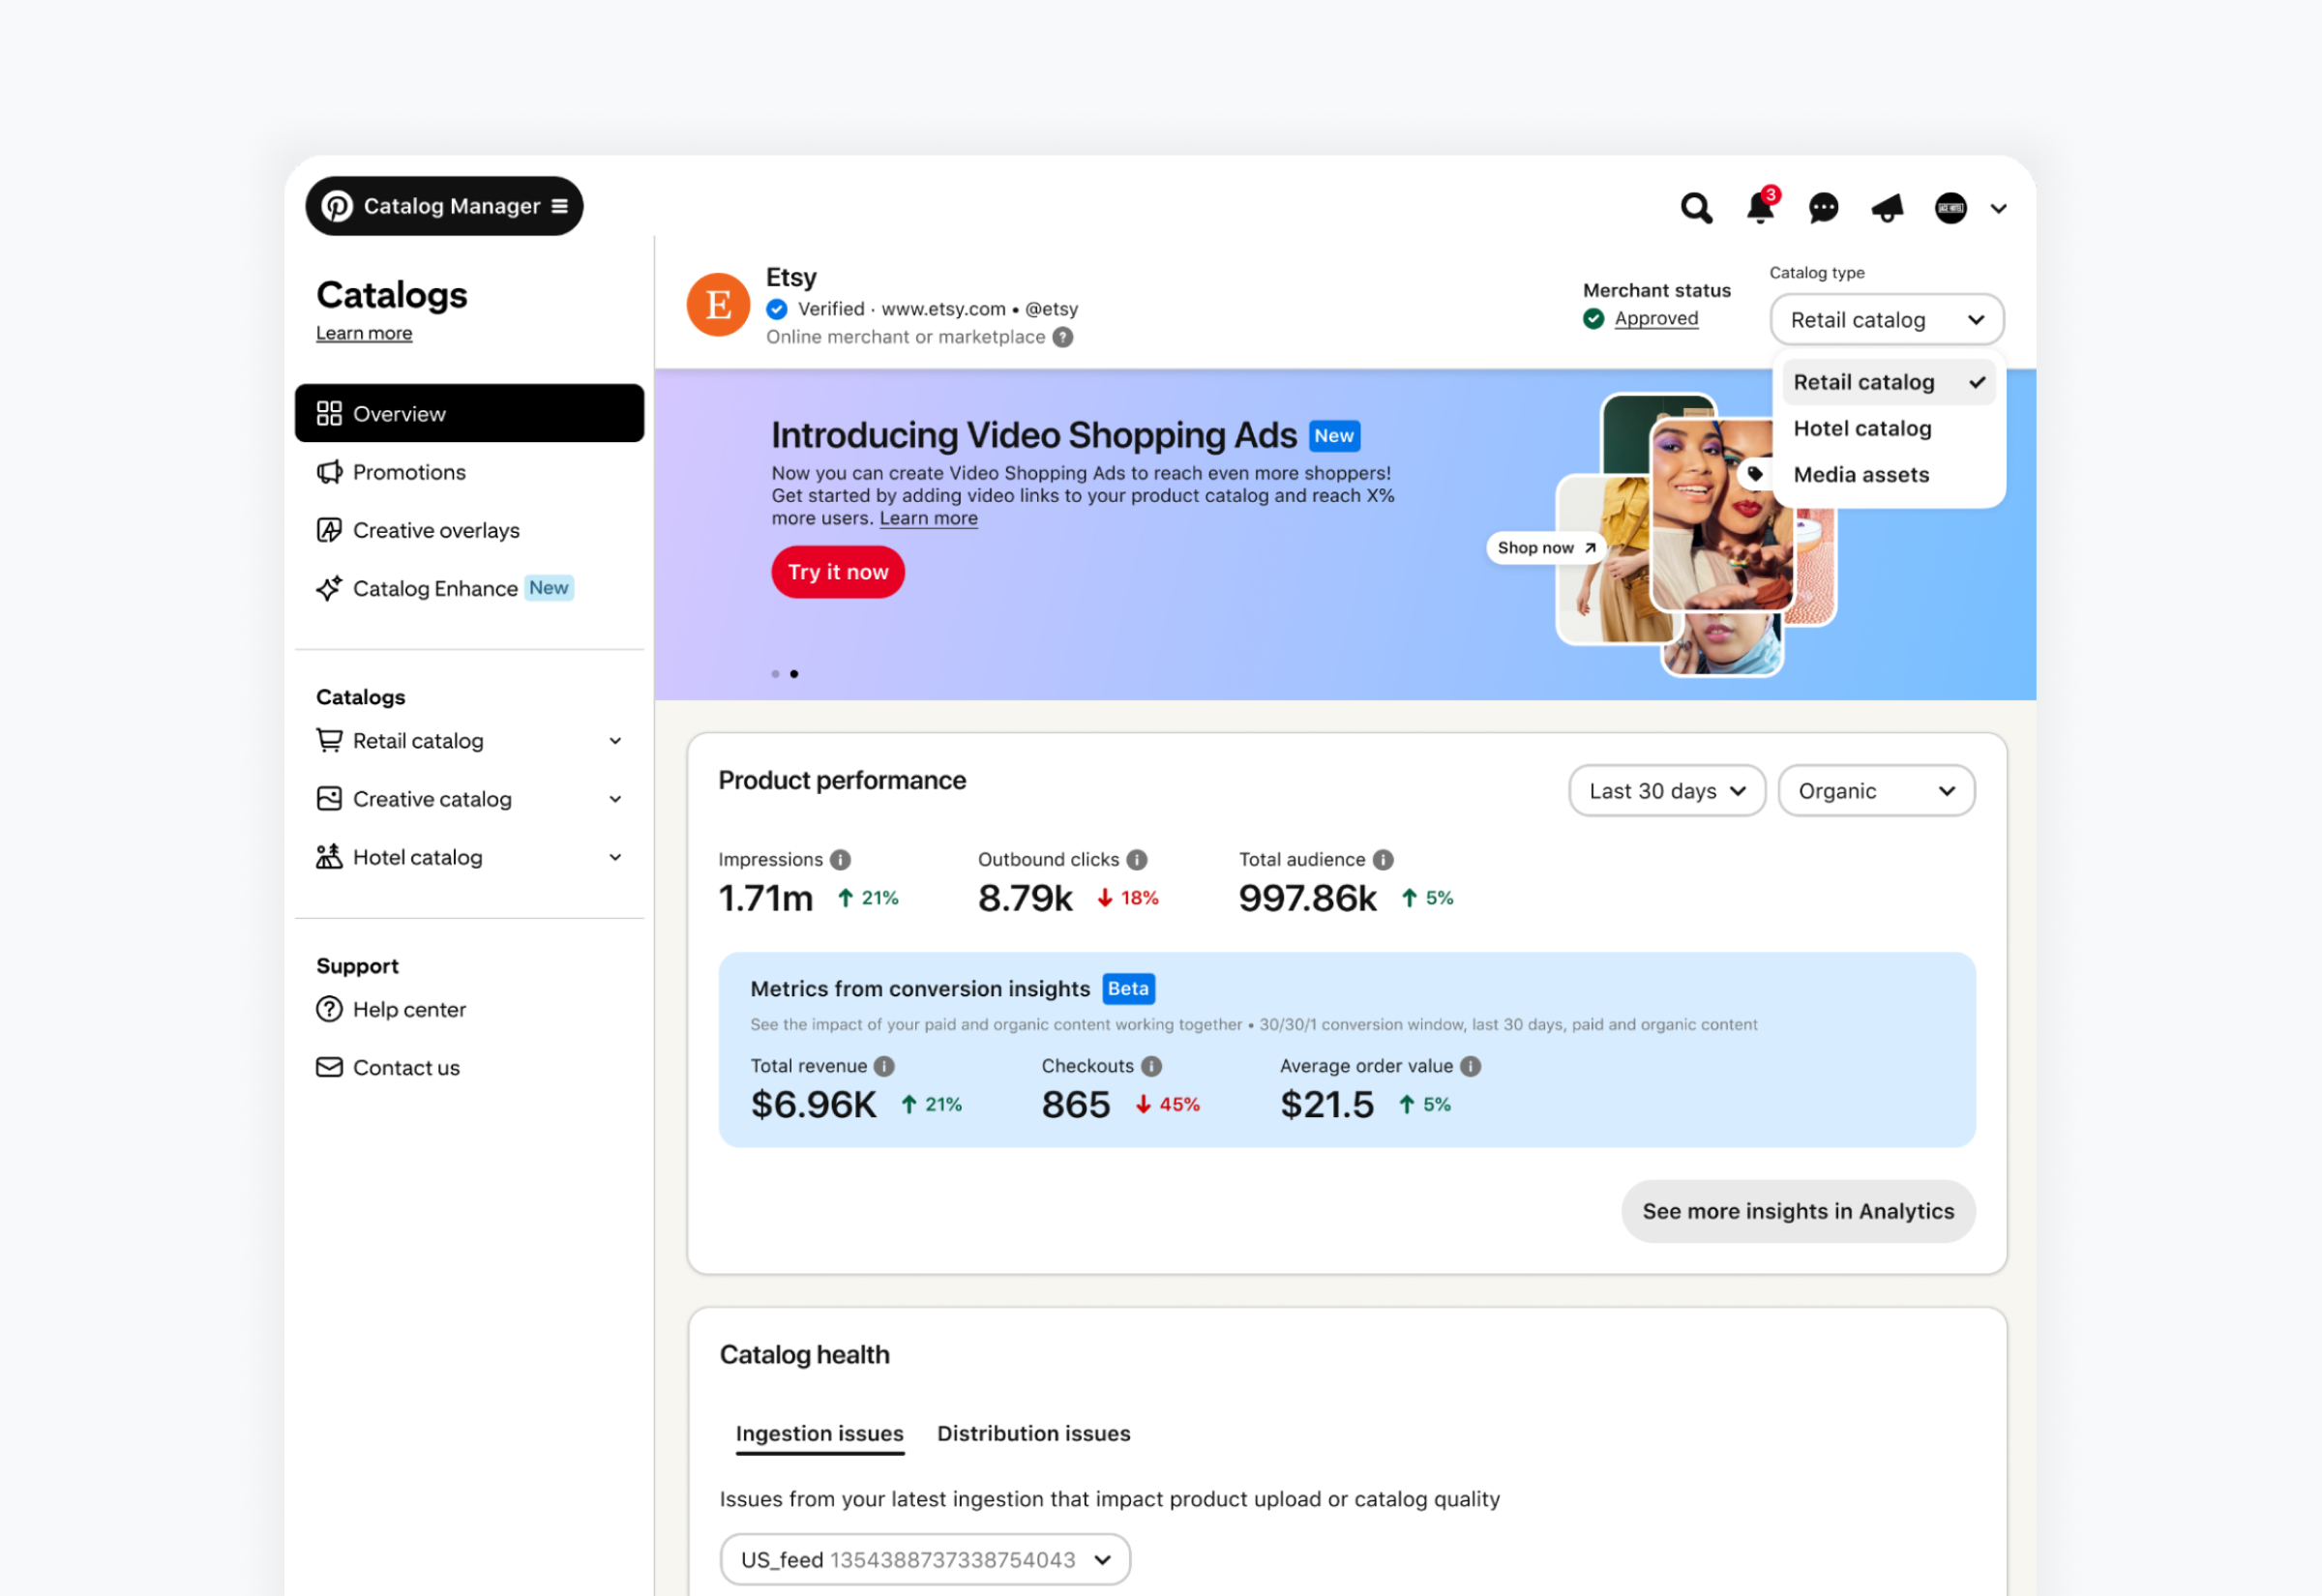The image size is (2322, 1596).
Task: Select the first banner carousel dot
Action: [x=775, y=674]
